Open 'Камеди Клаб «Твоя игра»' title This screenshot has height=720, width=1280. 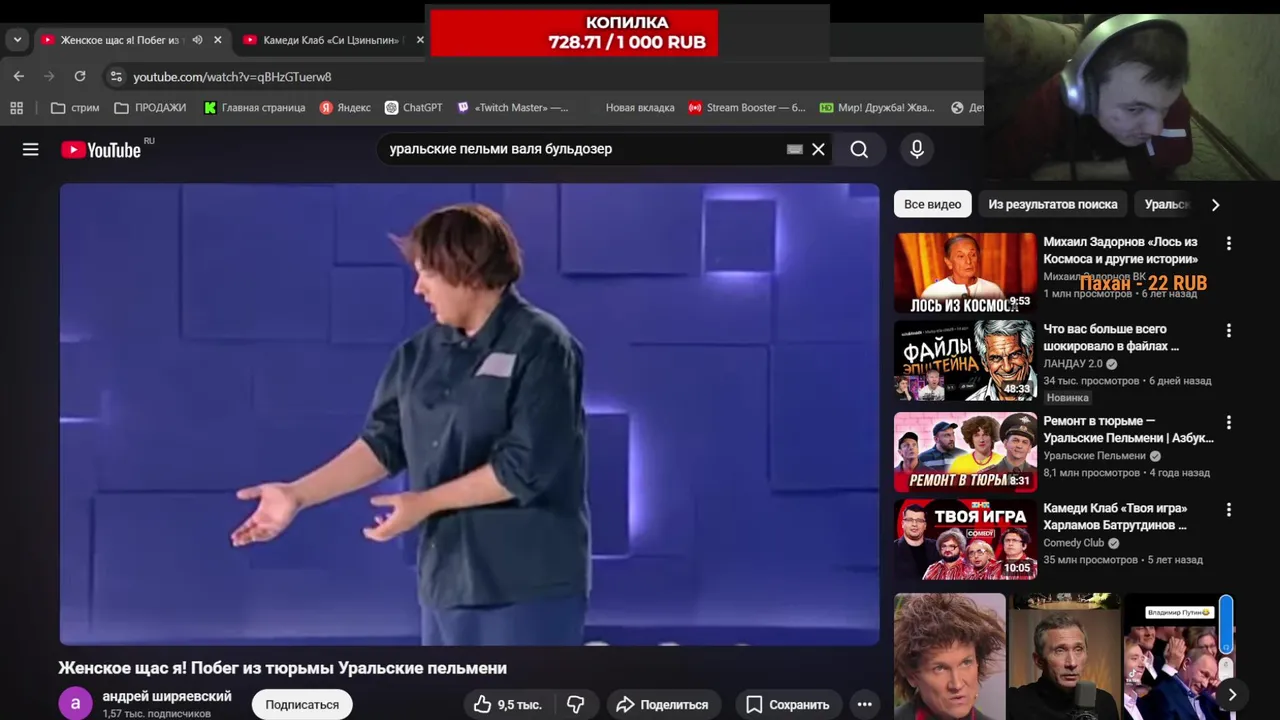pyautogui.click(x=1115, y=516)
